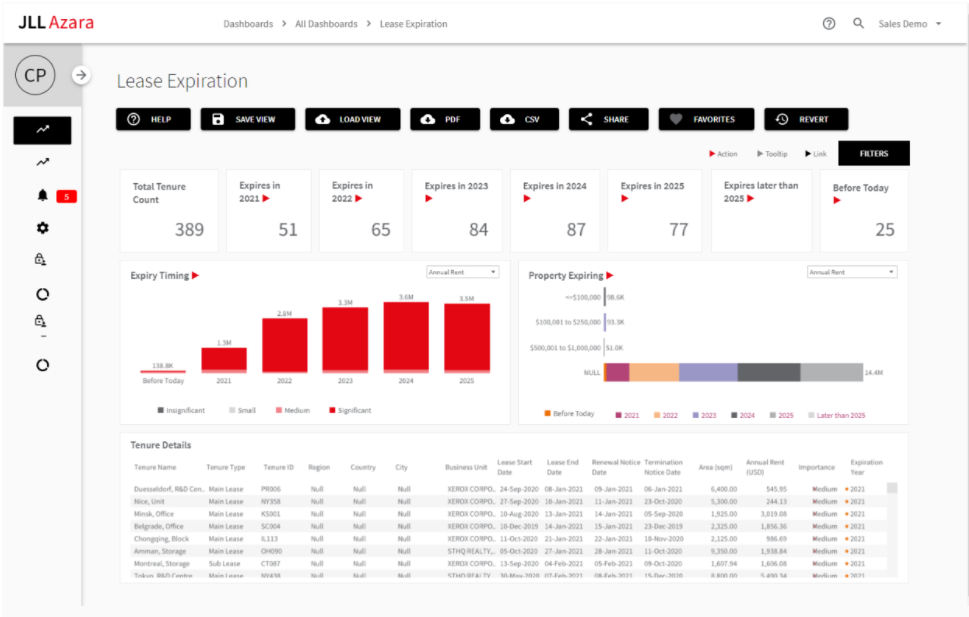Click the HELP button
Screen dimensions: 969x617
(153, 119)
